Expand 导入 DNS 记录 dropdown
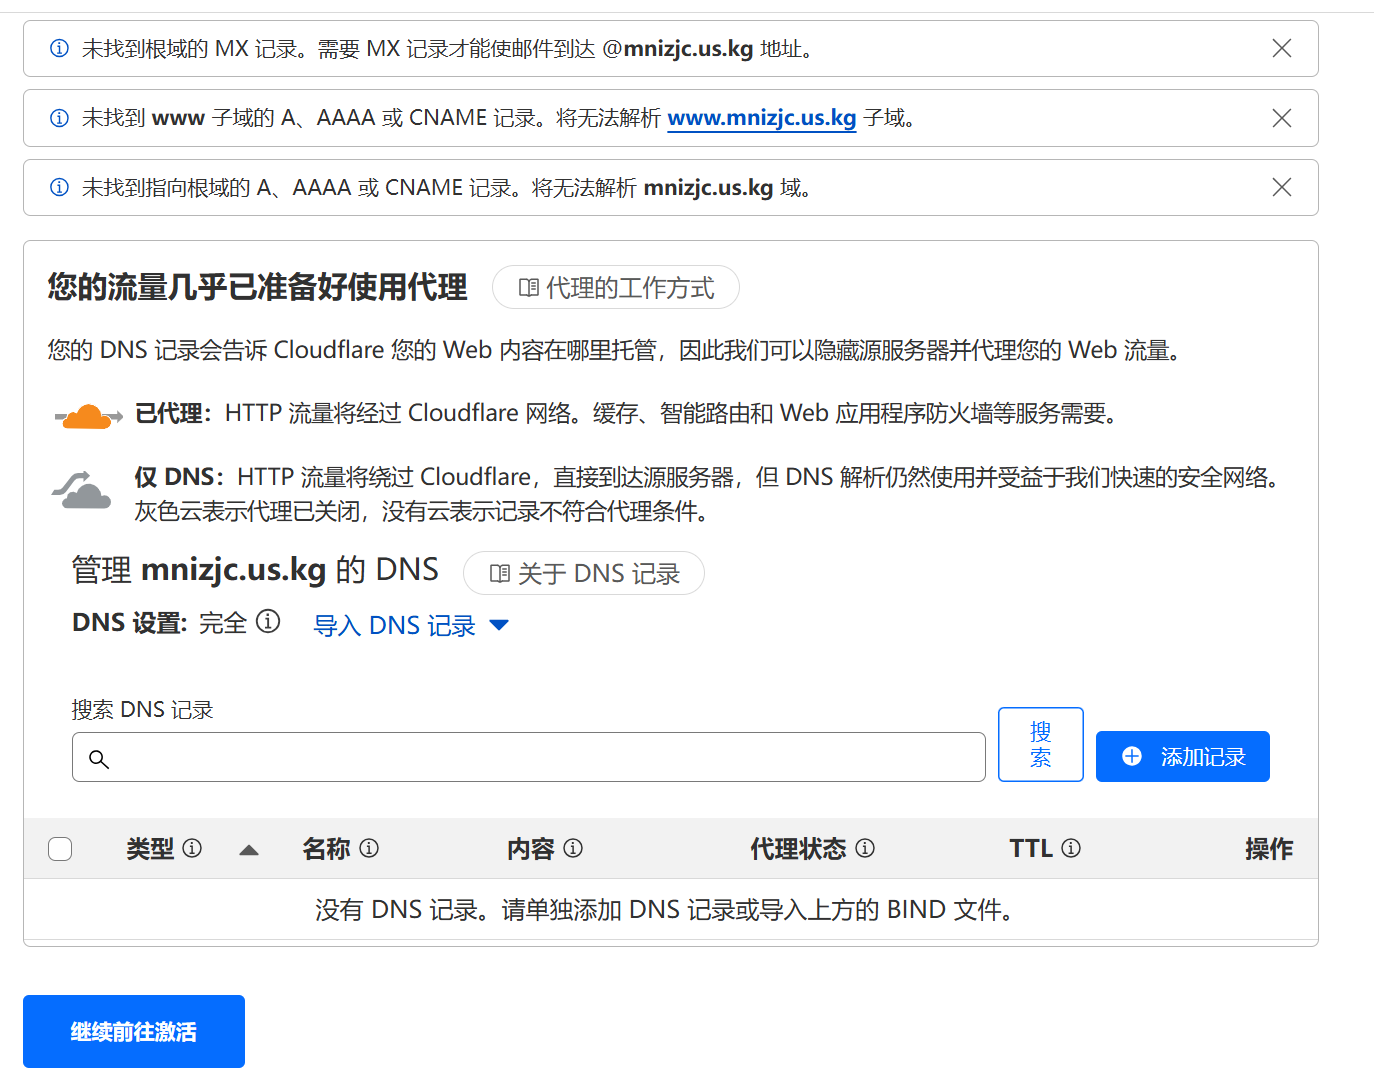 411,626
